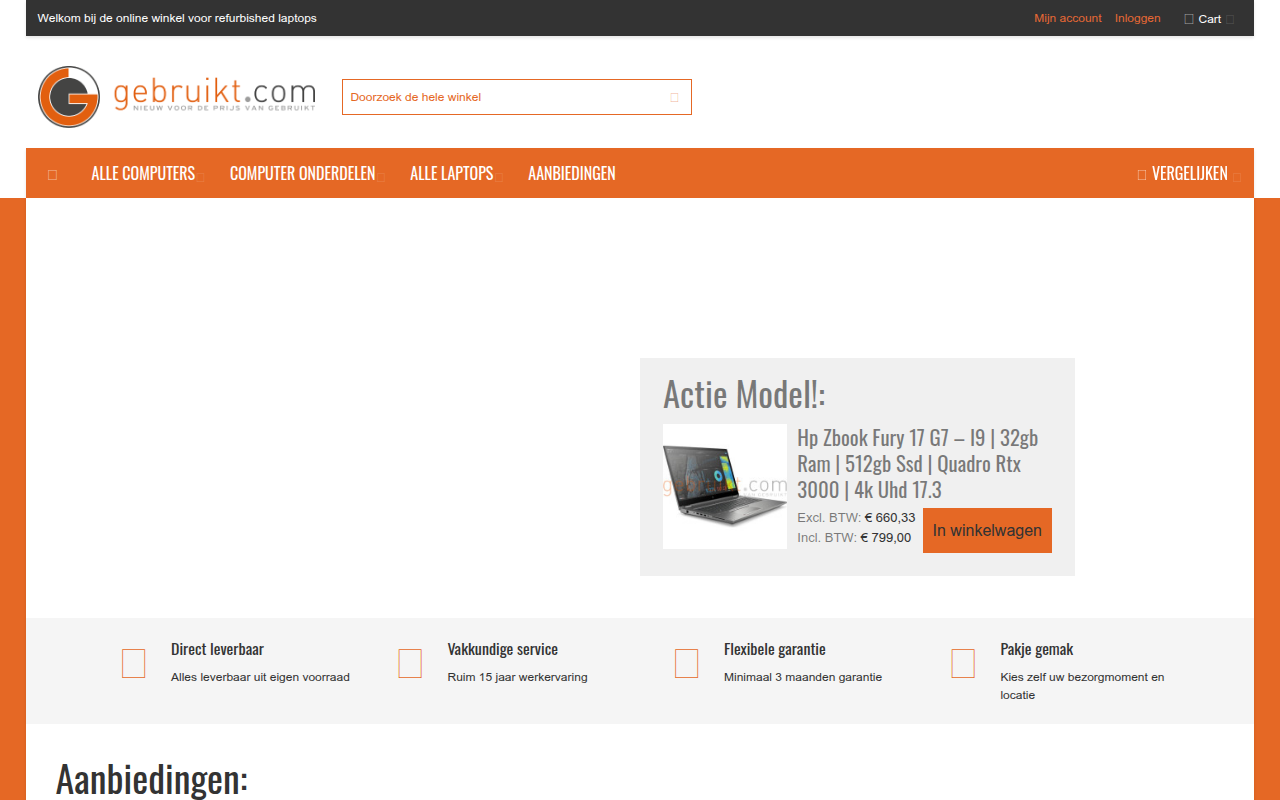Expand the Cart dropdown arrow
The height and width of the screenshot is (800, 1280).
tap(1230, 19)
